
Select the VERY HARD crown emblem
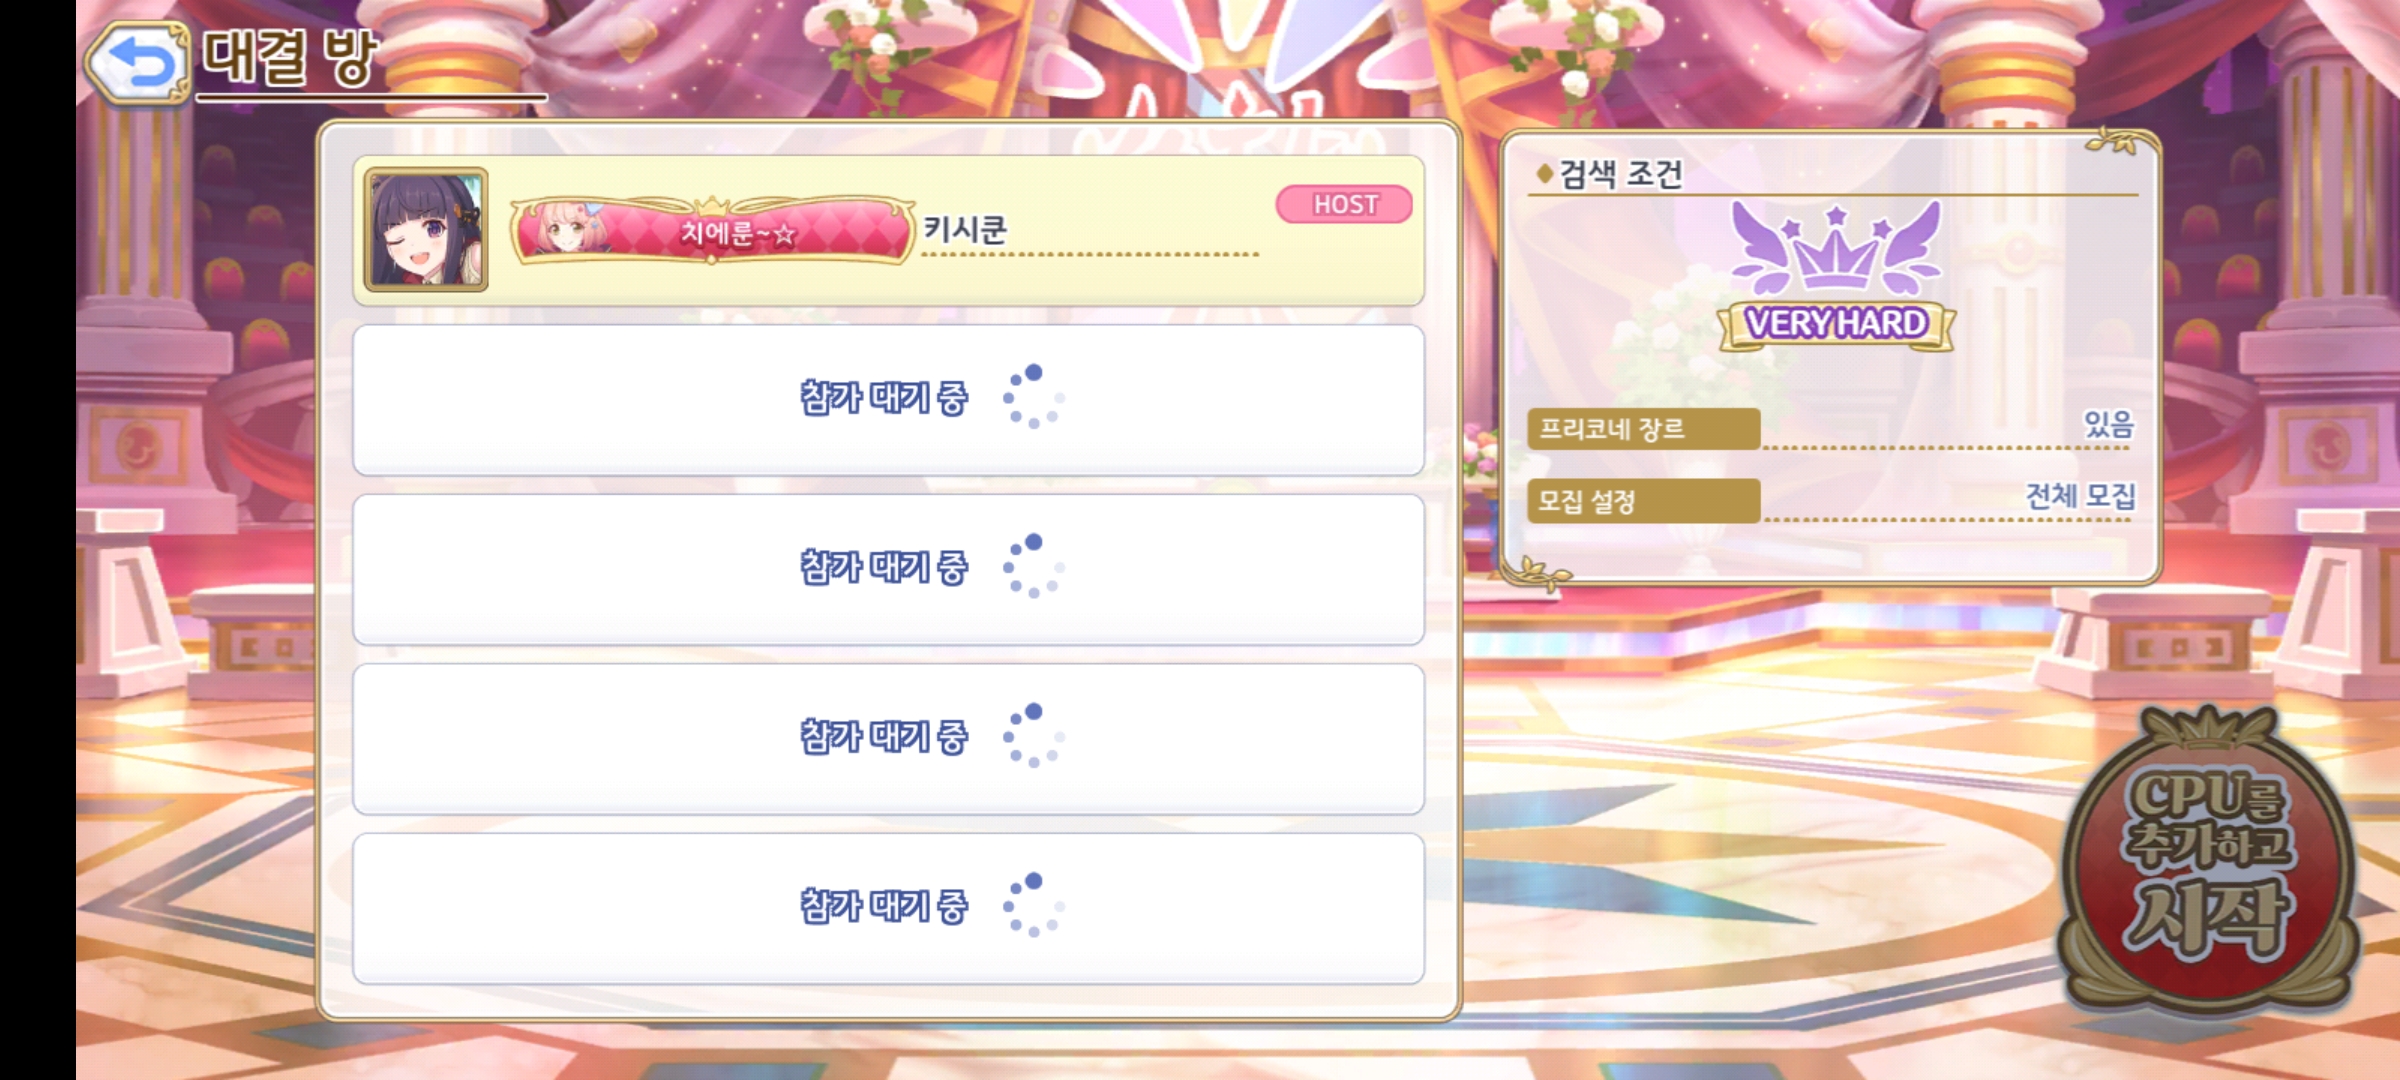coord(1836,276)
